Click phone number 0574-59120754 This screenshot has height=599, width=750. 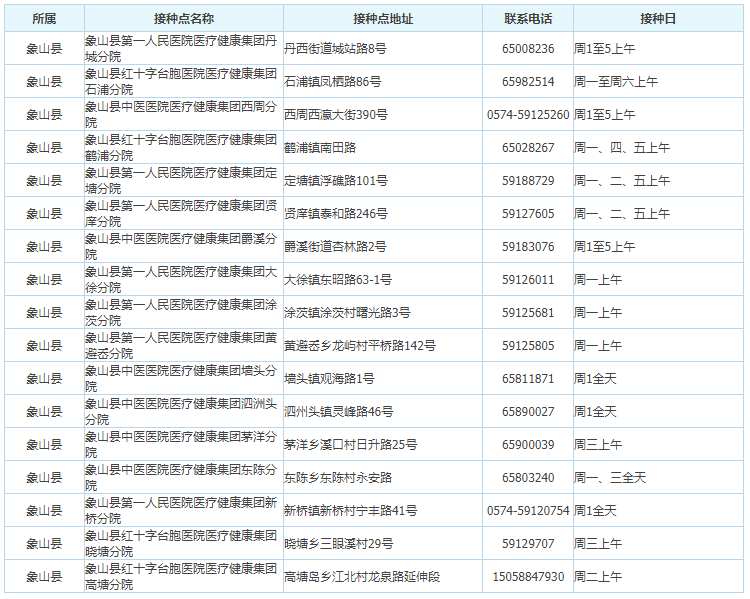coord(528,511)
